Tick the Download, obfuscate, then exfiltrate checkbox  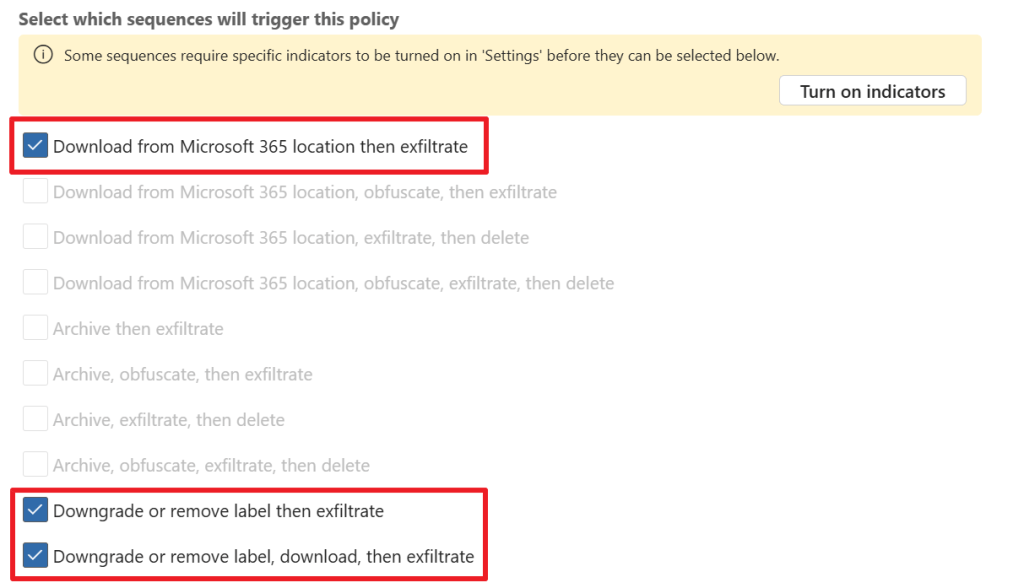pyautogui.click(x=35, y=191)
